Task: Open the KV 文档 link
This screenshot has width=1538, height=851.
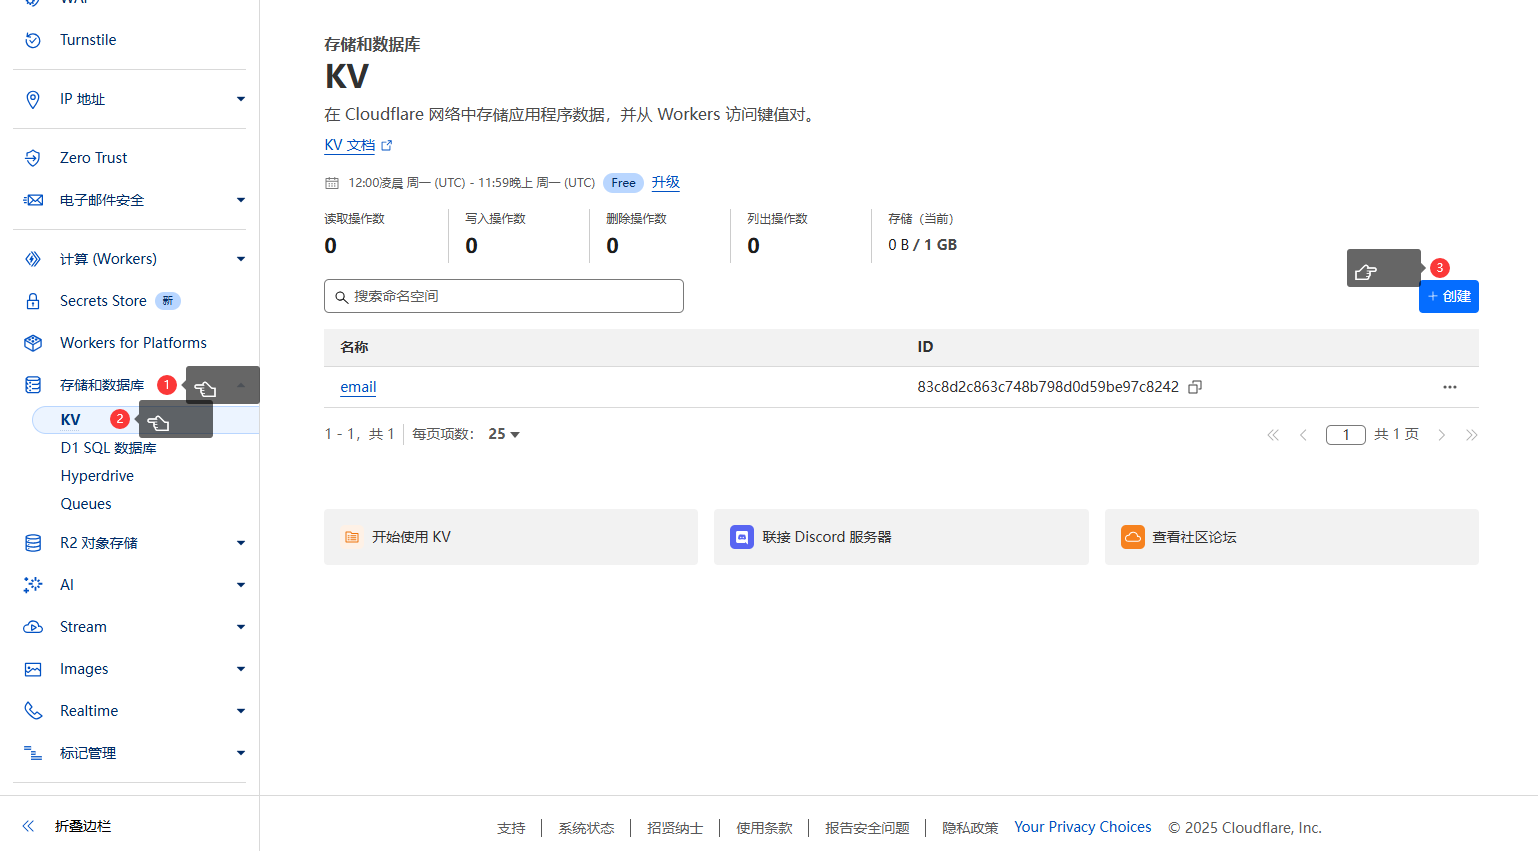Action: [350, 144]
